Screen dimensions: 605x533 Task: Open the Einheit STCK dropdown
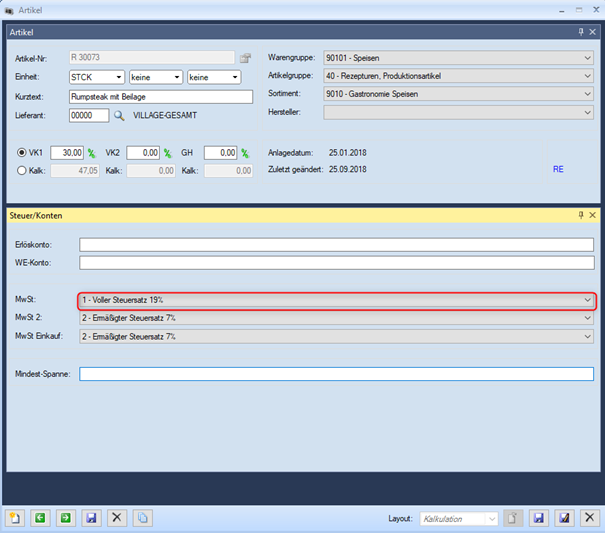(x=118, y=77)
